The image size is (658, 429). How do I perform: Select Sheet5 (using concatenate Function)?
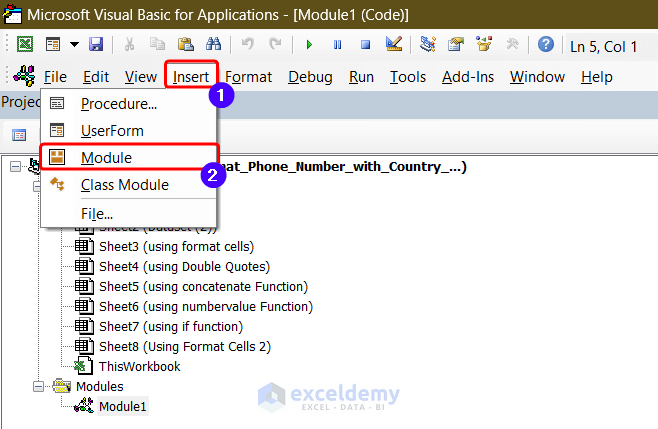[203, 287]
